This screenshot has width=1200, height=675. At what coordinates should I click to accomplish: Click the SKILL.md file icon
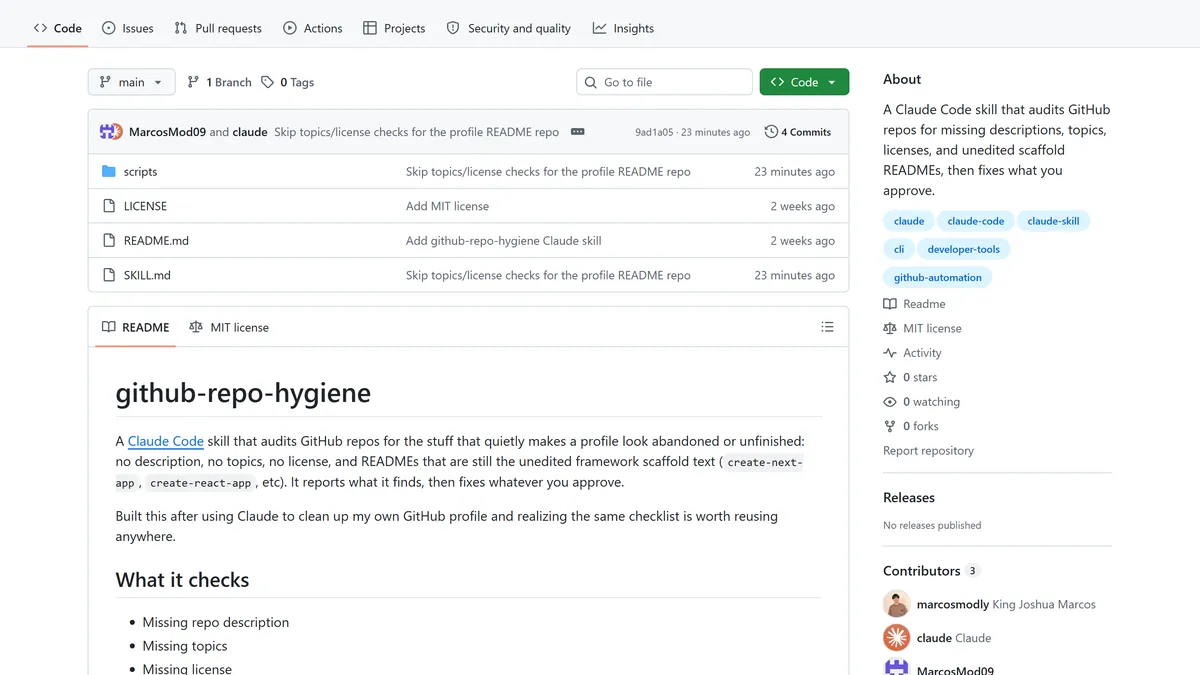109,275
